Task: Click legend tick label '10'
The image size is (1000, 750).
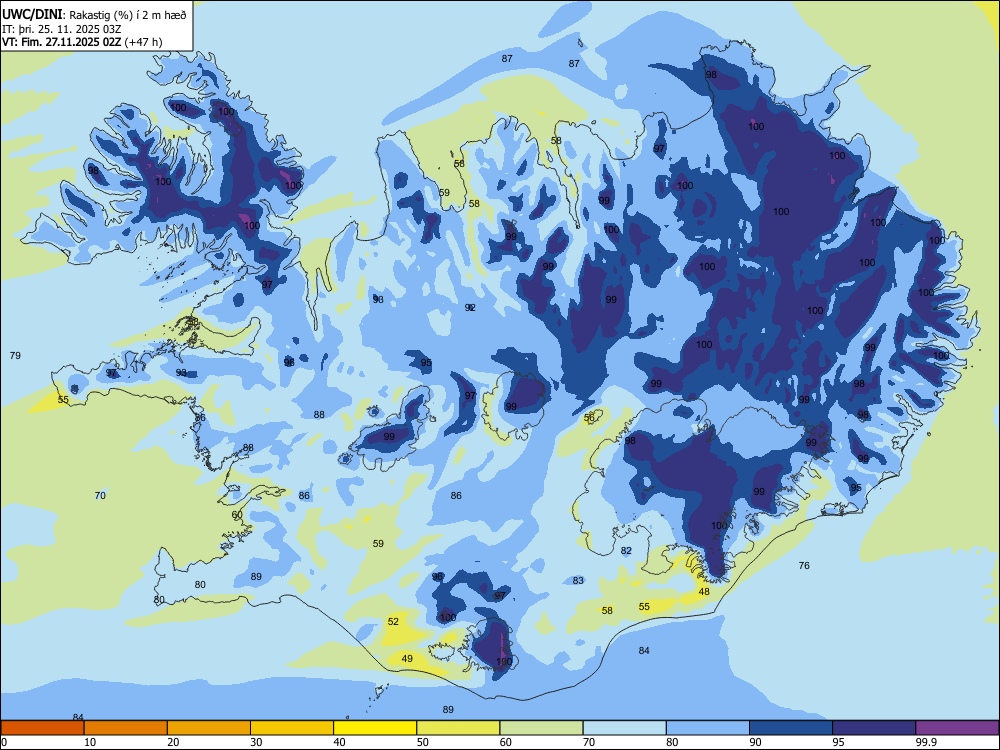Action: pyautogui.click(x=90, y=742)
